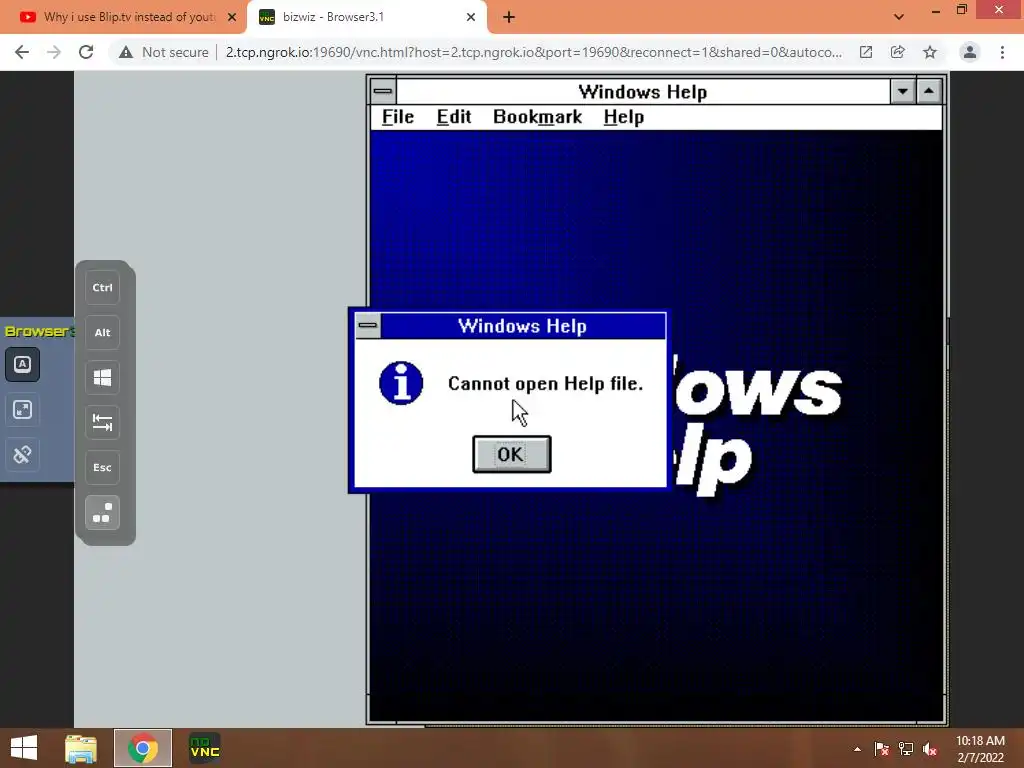Maximize Windows Help with the up arrow button
The image size is (1024, 768).
point(929,91)
